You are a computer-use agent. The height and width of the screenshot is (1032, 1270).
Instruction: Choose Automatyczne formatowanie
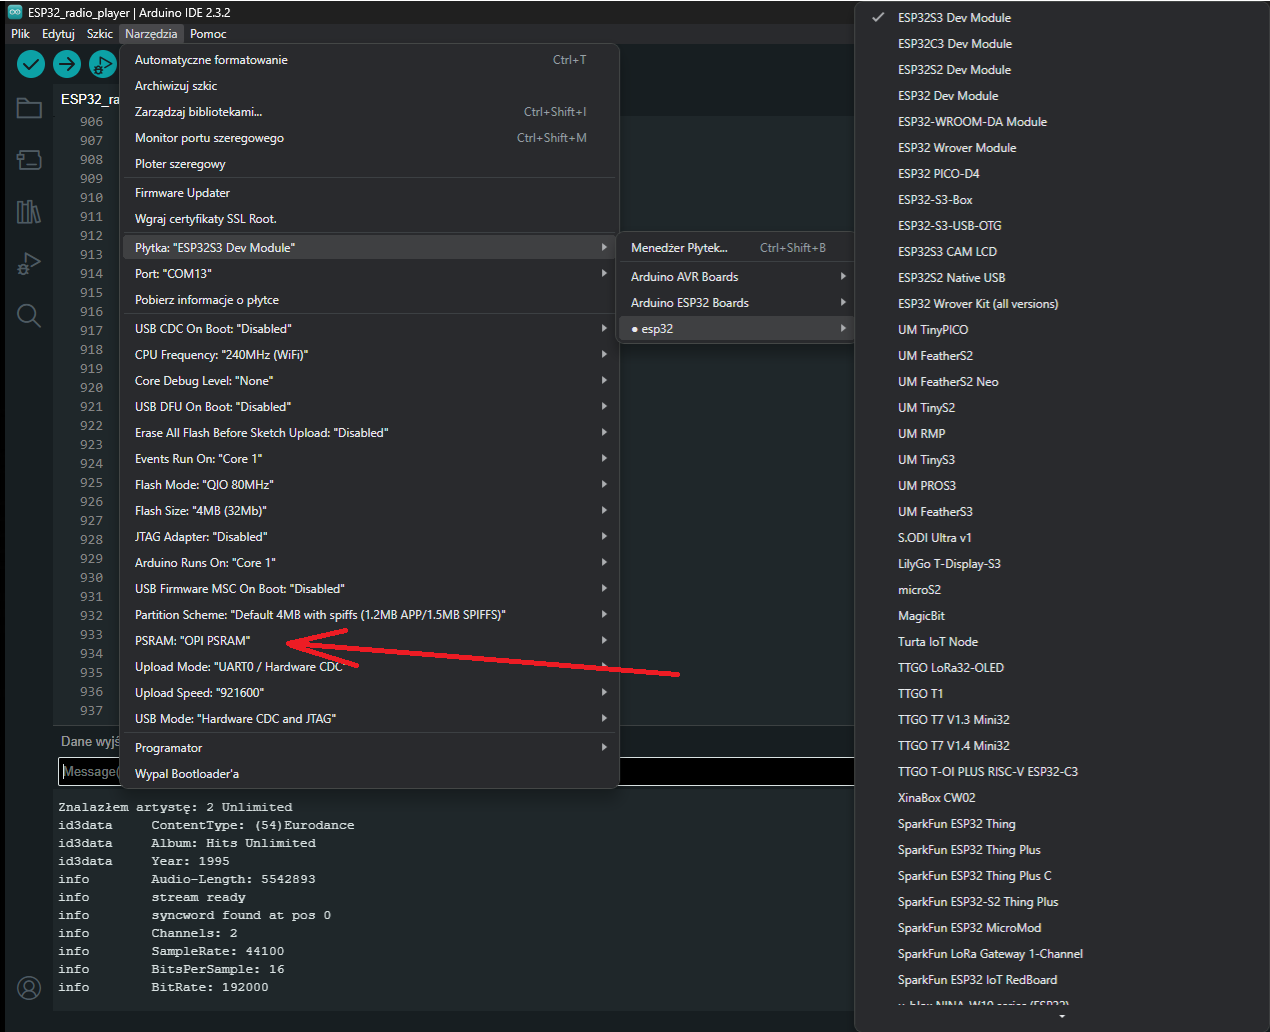369,60
